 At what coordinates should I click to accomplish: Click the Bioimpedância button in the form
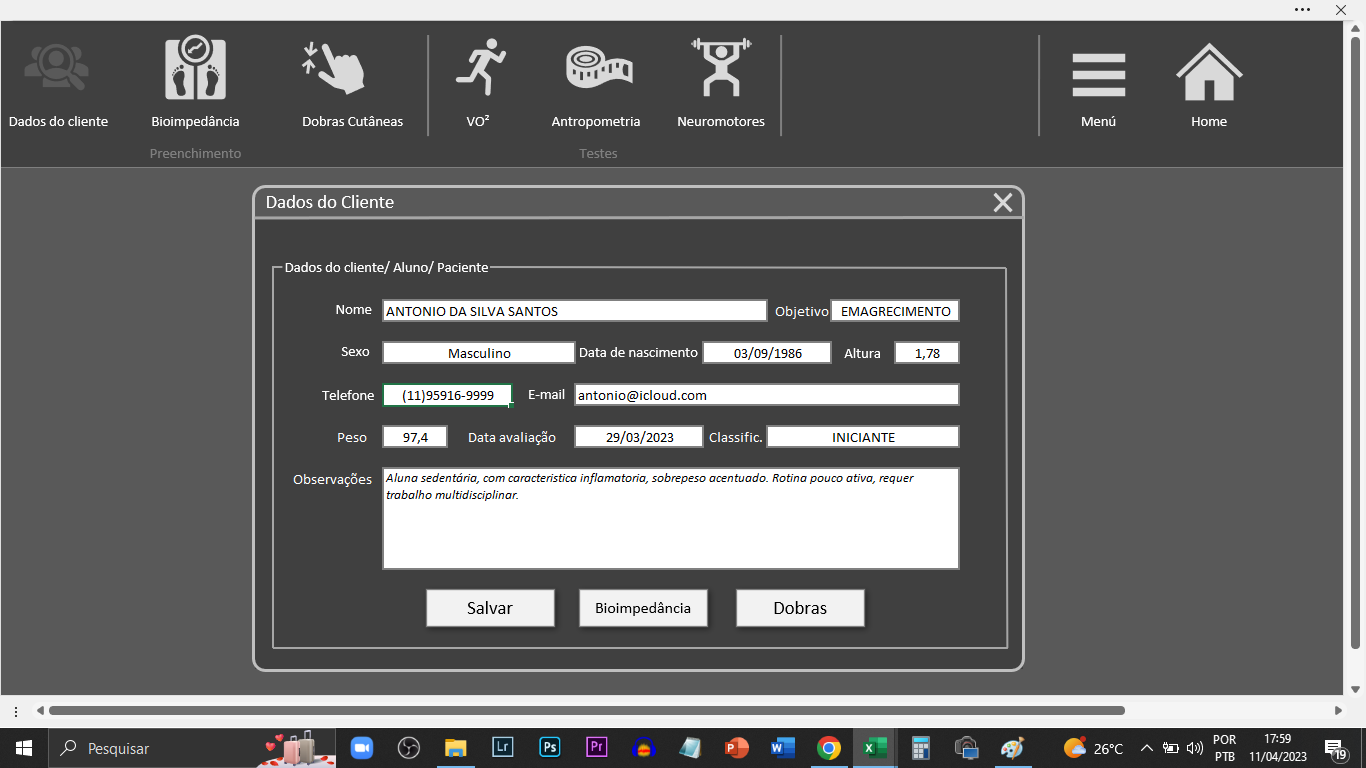coord(643,608)
